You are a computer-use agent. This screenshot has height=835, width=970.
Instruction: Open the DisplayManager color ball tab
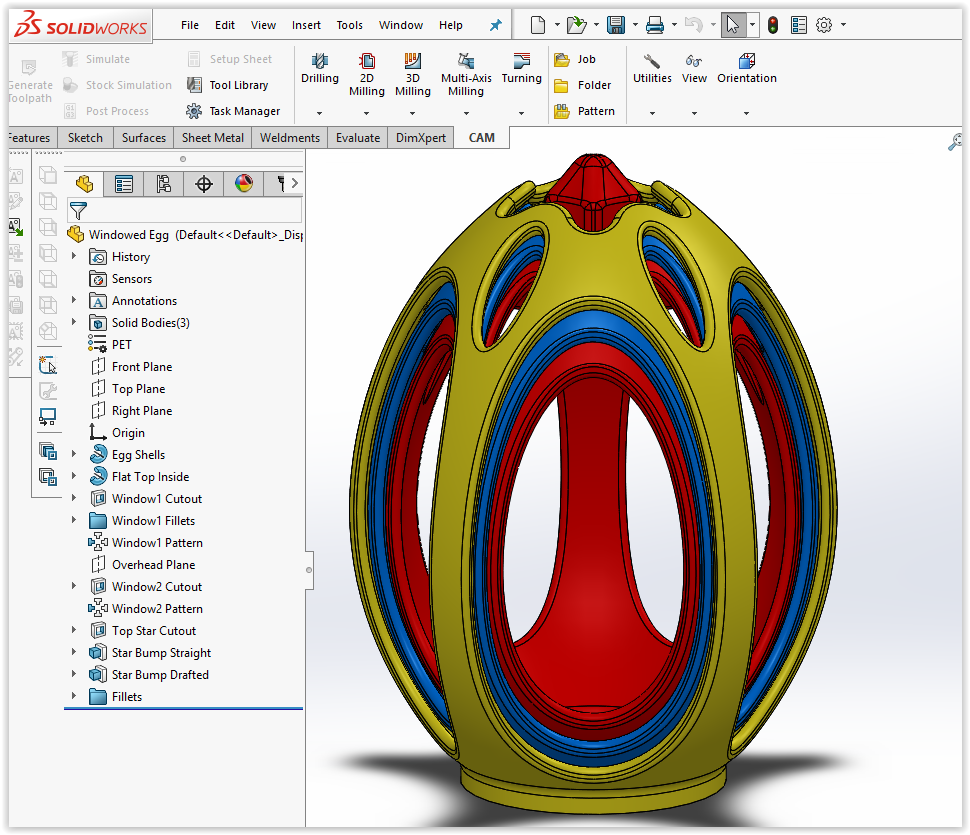(x=244, y=184)
